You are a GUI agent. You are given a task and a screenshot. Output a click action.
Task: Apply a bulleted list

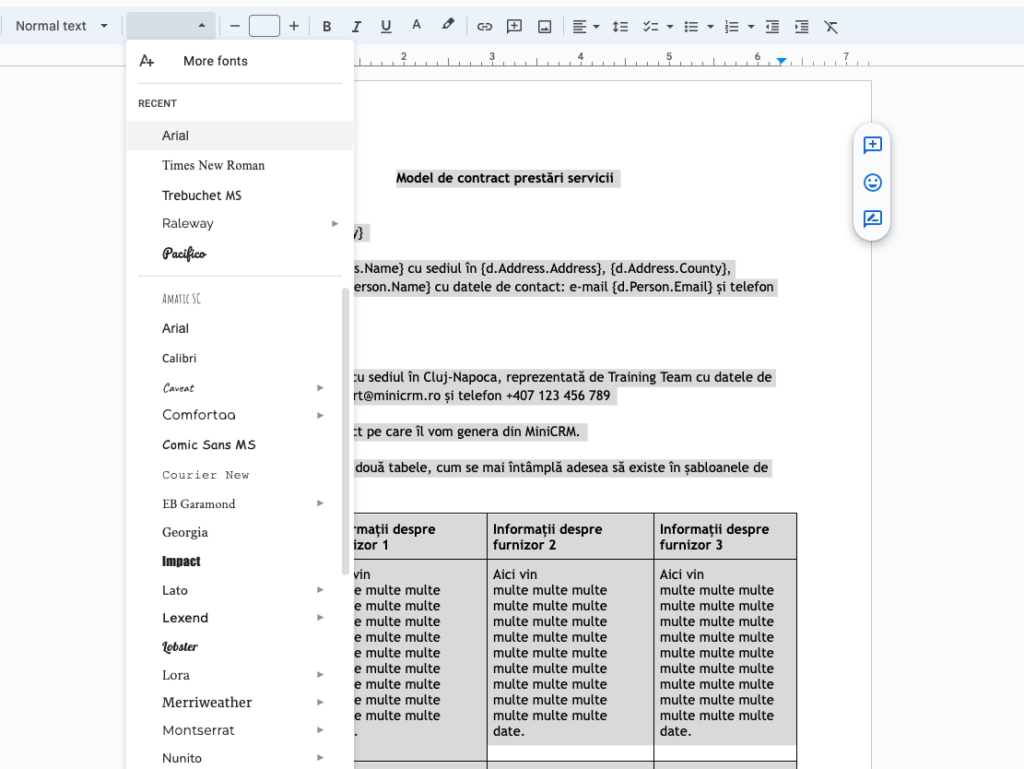click(691, 27)
